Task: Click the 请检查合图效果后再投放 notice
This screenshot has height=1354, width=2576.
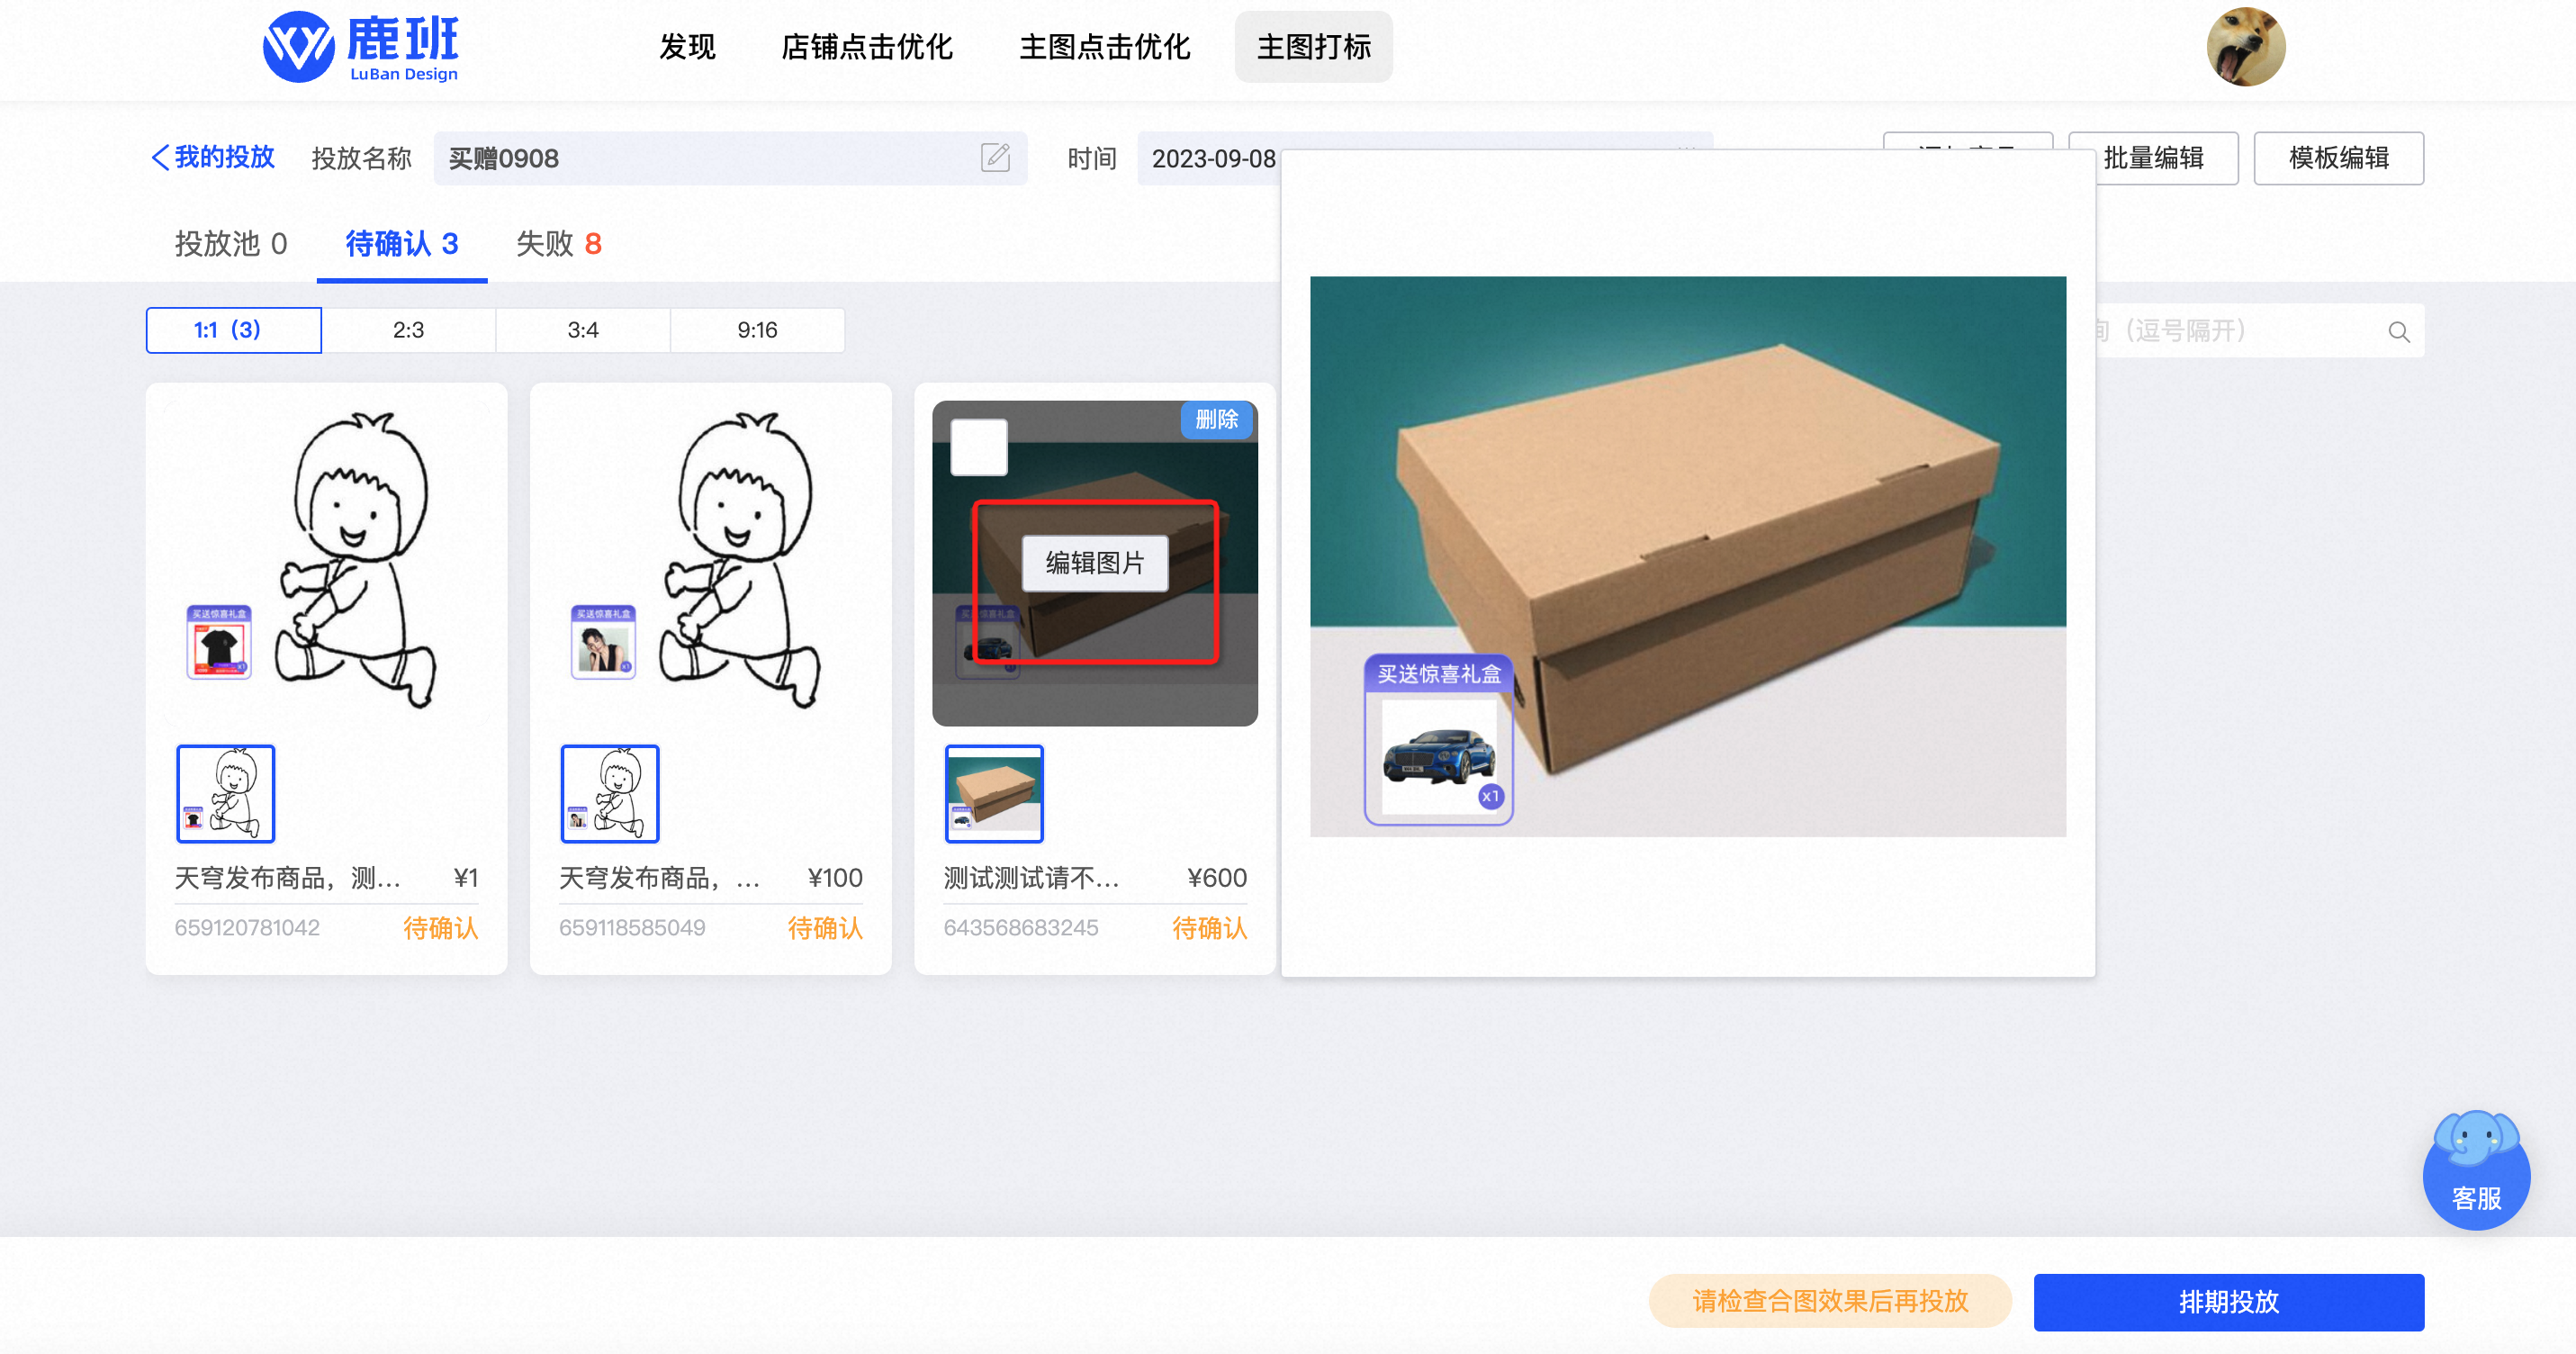Action: tap(1830, 1301)
